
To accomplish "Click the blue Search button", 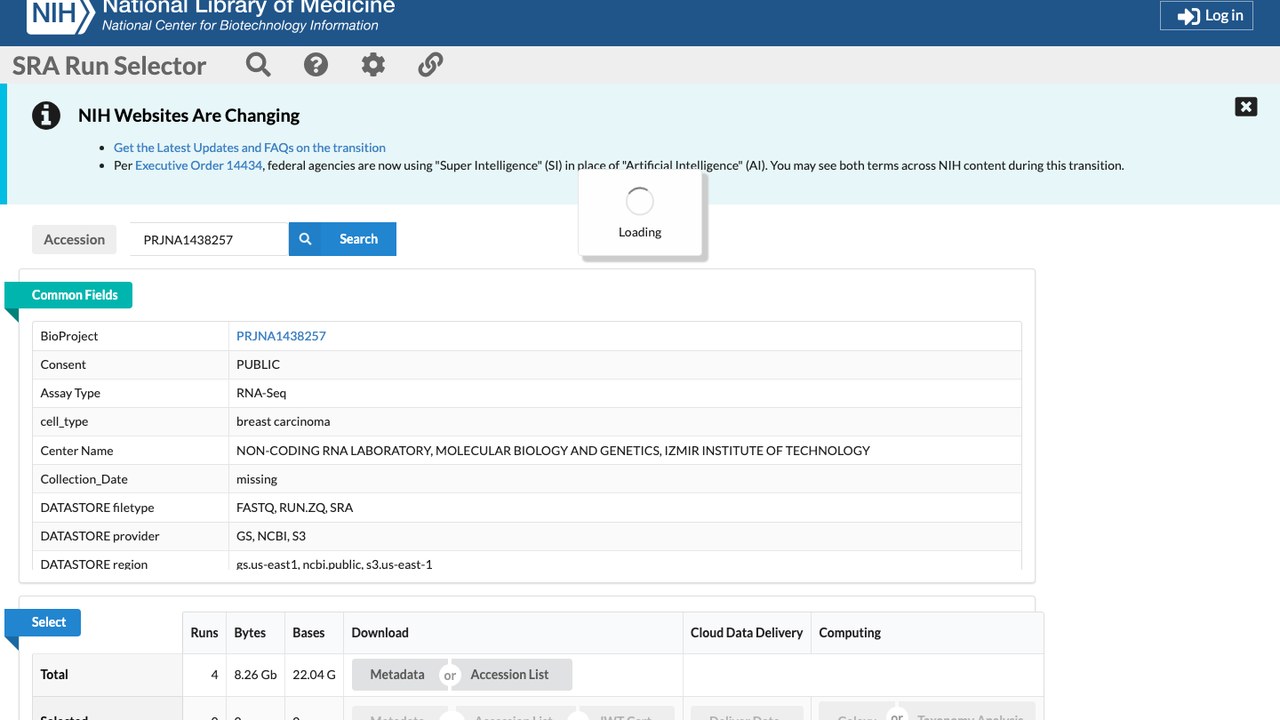I will (343, 239).
